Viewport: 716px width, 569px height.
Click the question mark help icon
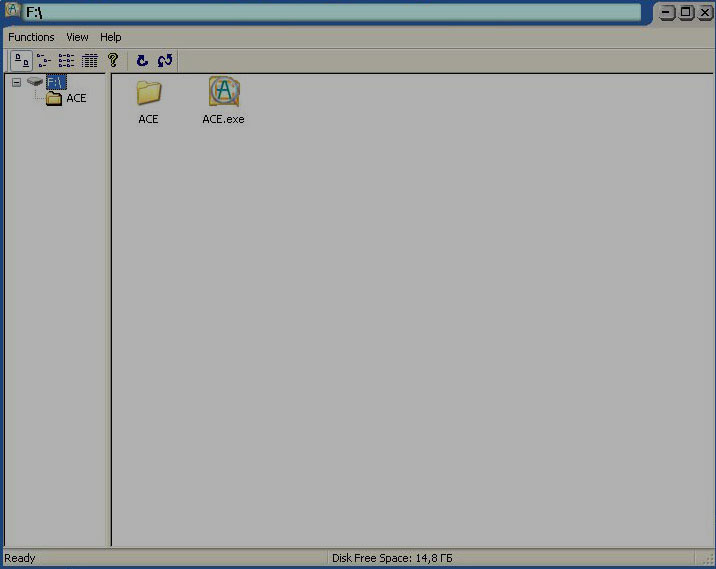click(113, 61)
